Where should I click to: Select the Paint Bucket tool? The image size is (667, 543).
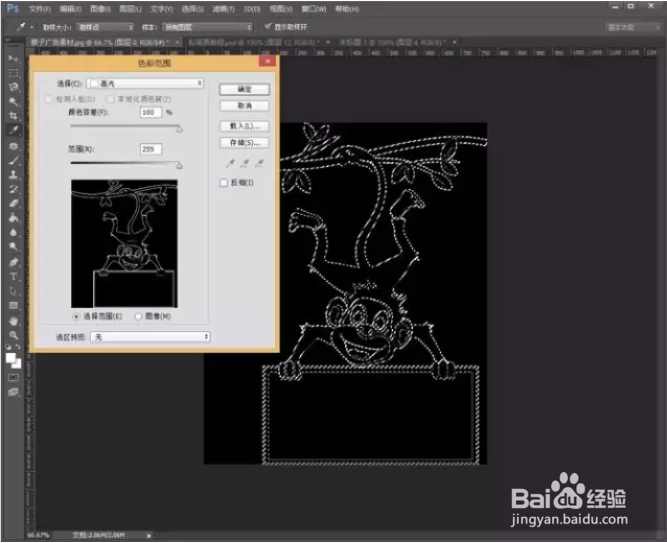point(13,218)
